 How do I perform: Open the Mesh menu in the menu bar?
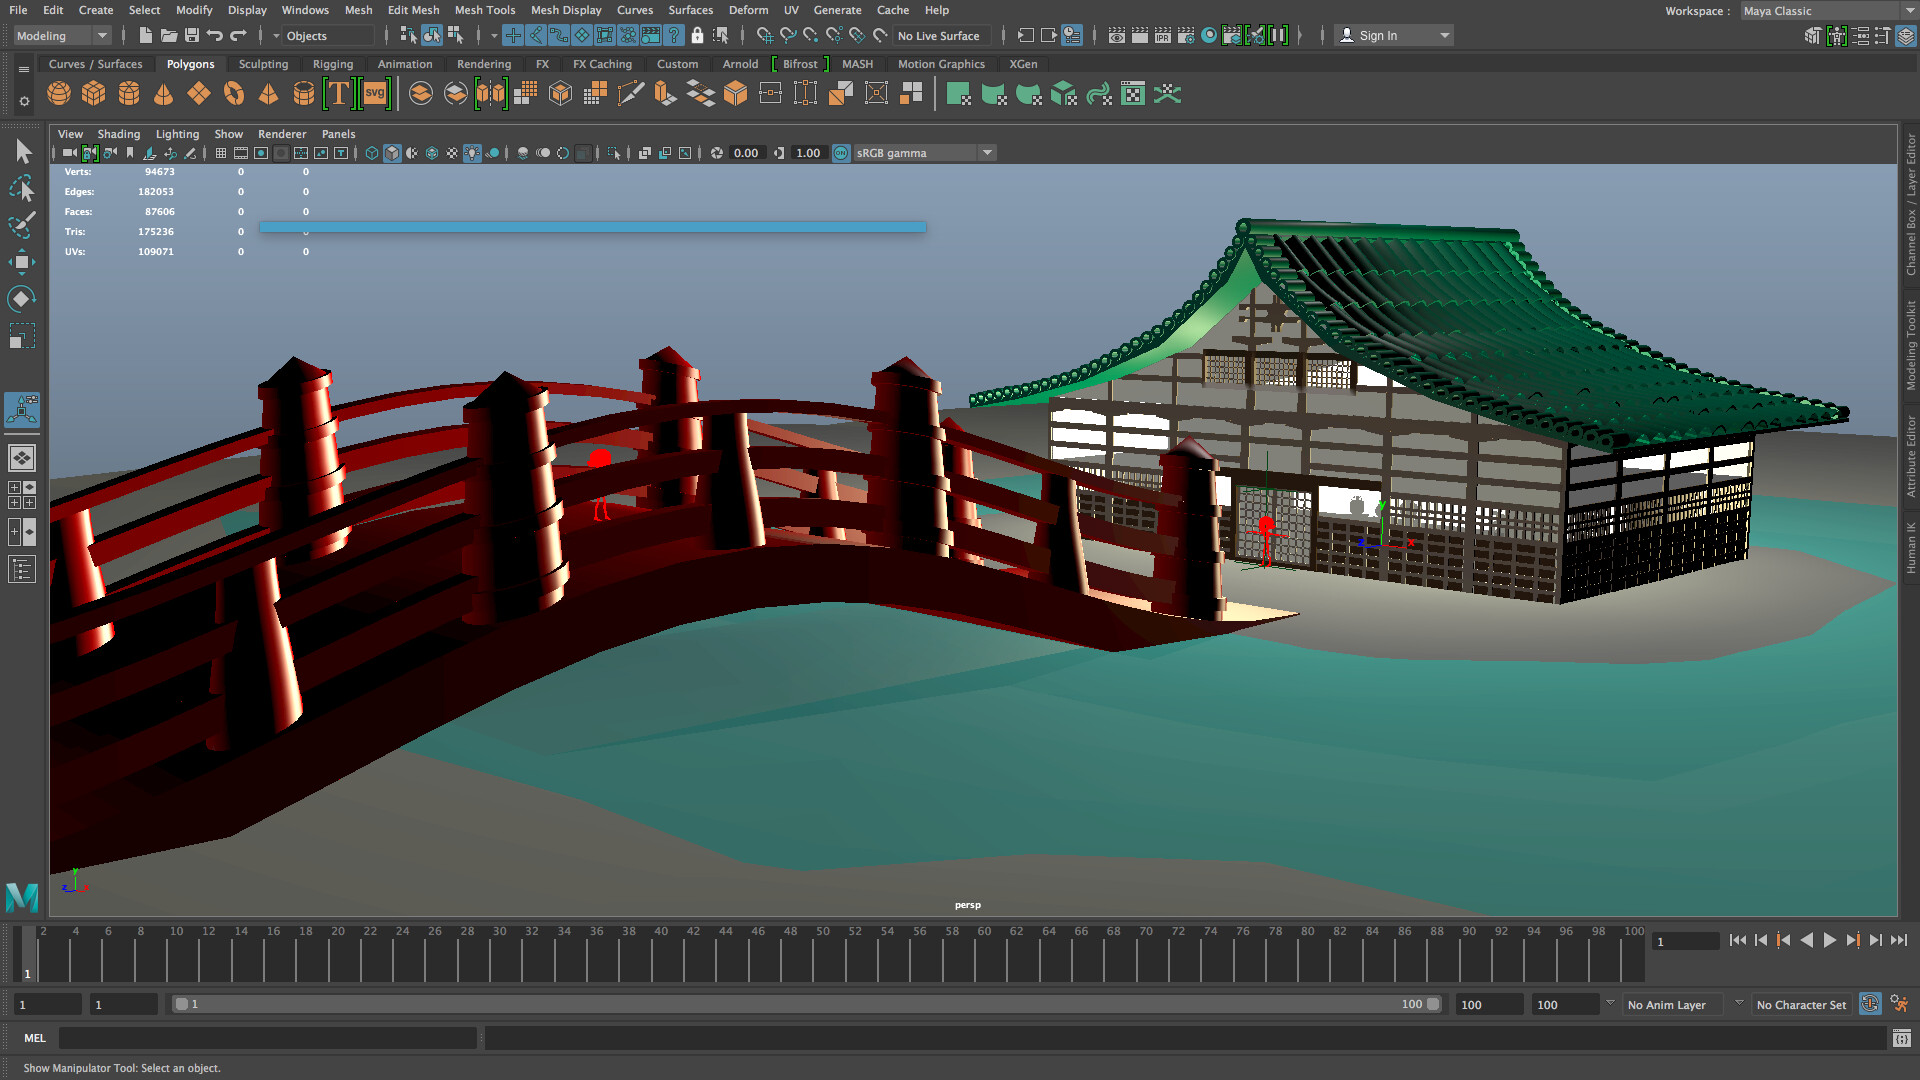[358, 10]
